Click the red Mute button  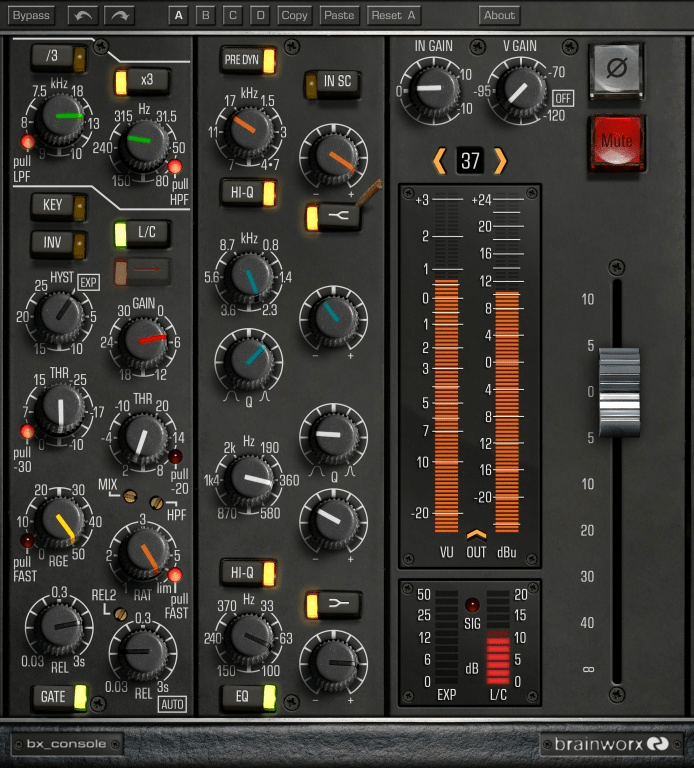(x=616, y=142)
